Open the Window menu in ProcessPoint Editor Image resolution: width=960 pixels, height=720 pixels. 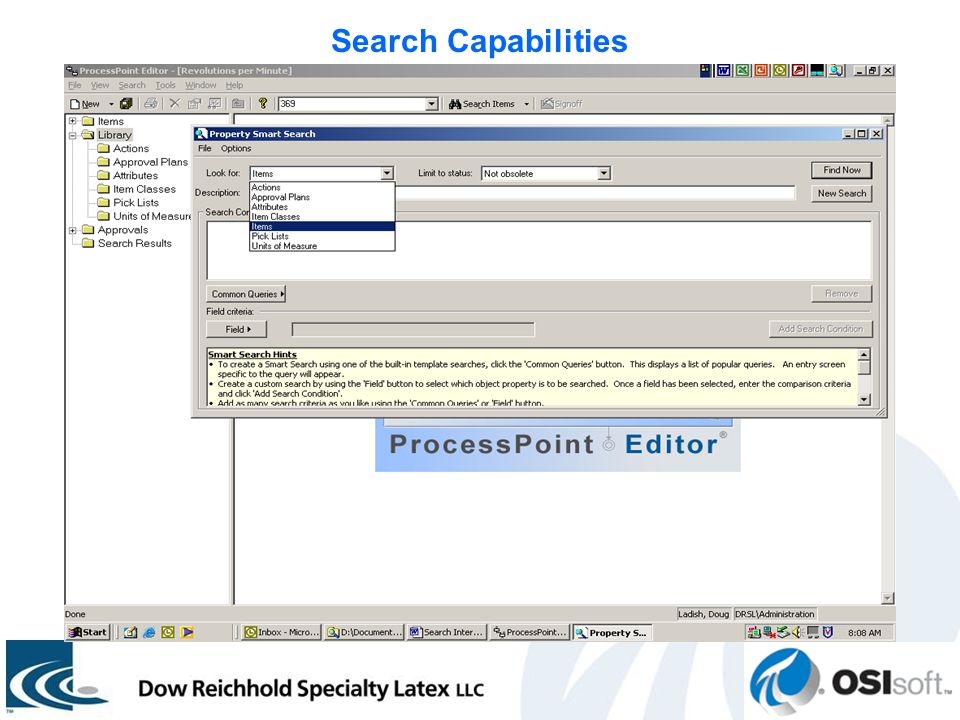200,85
